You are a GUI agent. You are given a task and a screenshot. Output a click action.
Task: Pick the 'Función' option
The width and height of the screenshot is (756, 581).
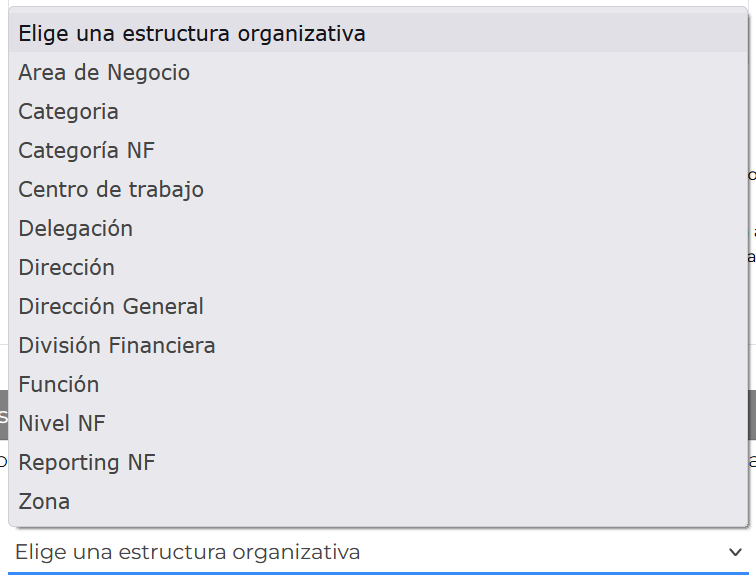[378, 384]
